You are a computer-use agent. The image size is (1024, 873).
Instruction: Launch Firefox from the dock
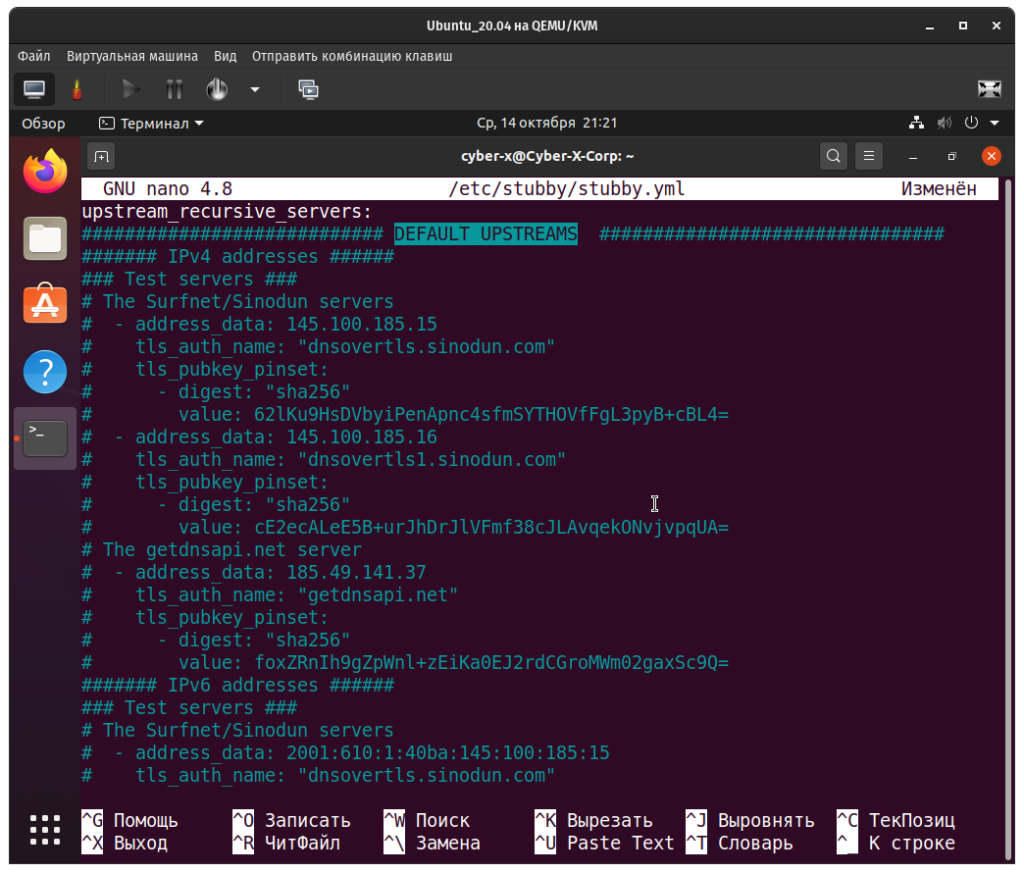pyautogui.click(x=45, y=173)
